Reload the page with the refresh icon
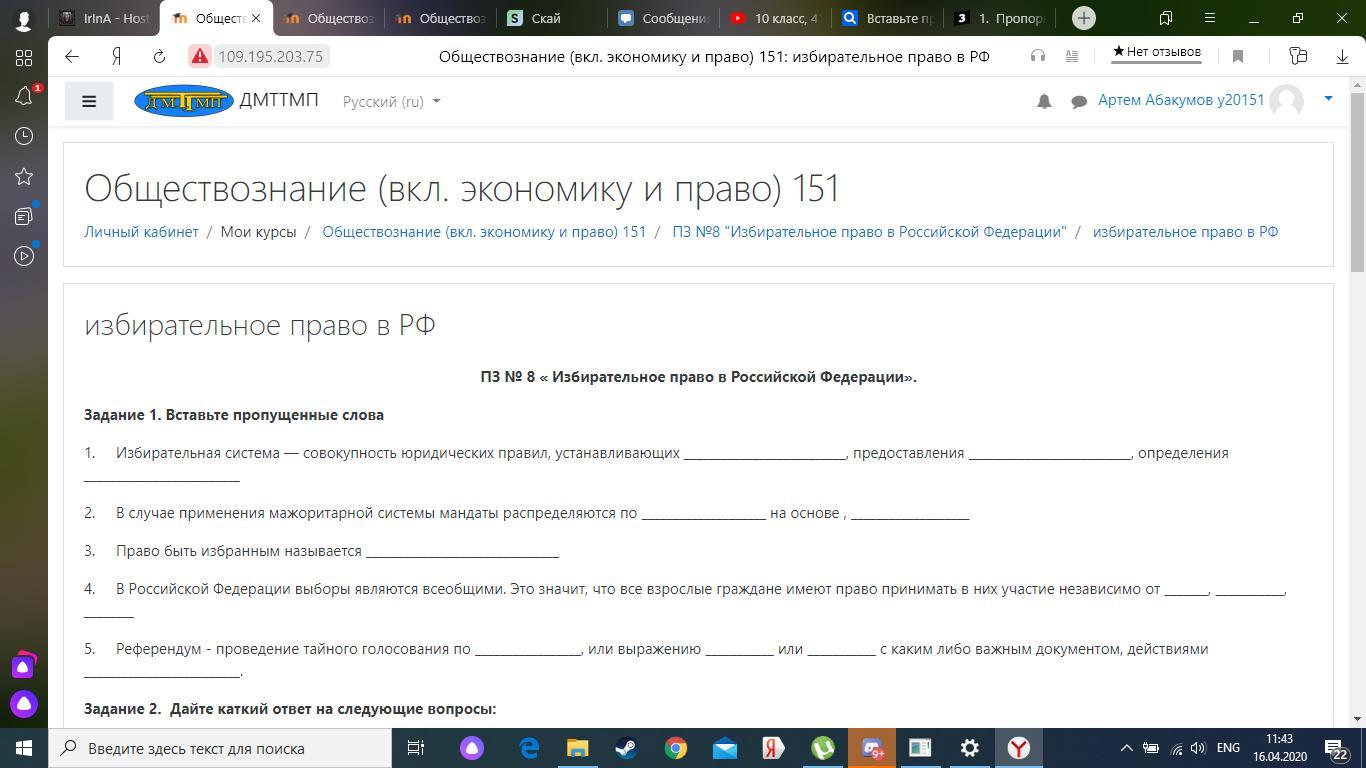 click(x=159, y=56)
